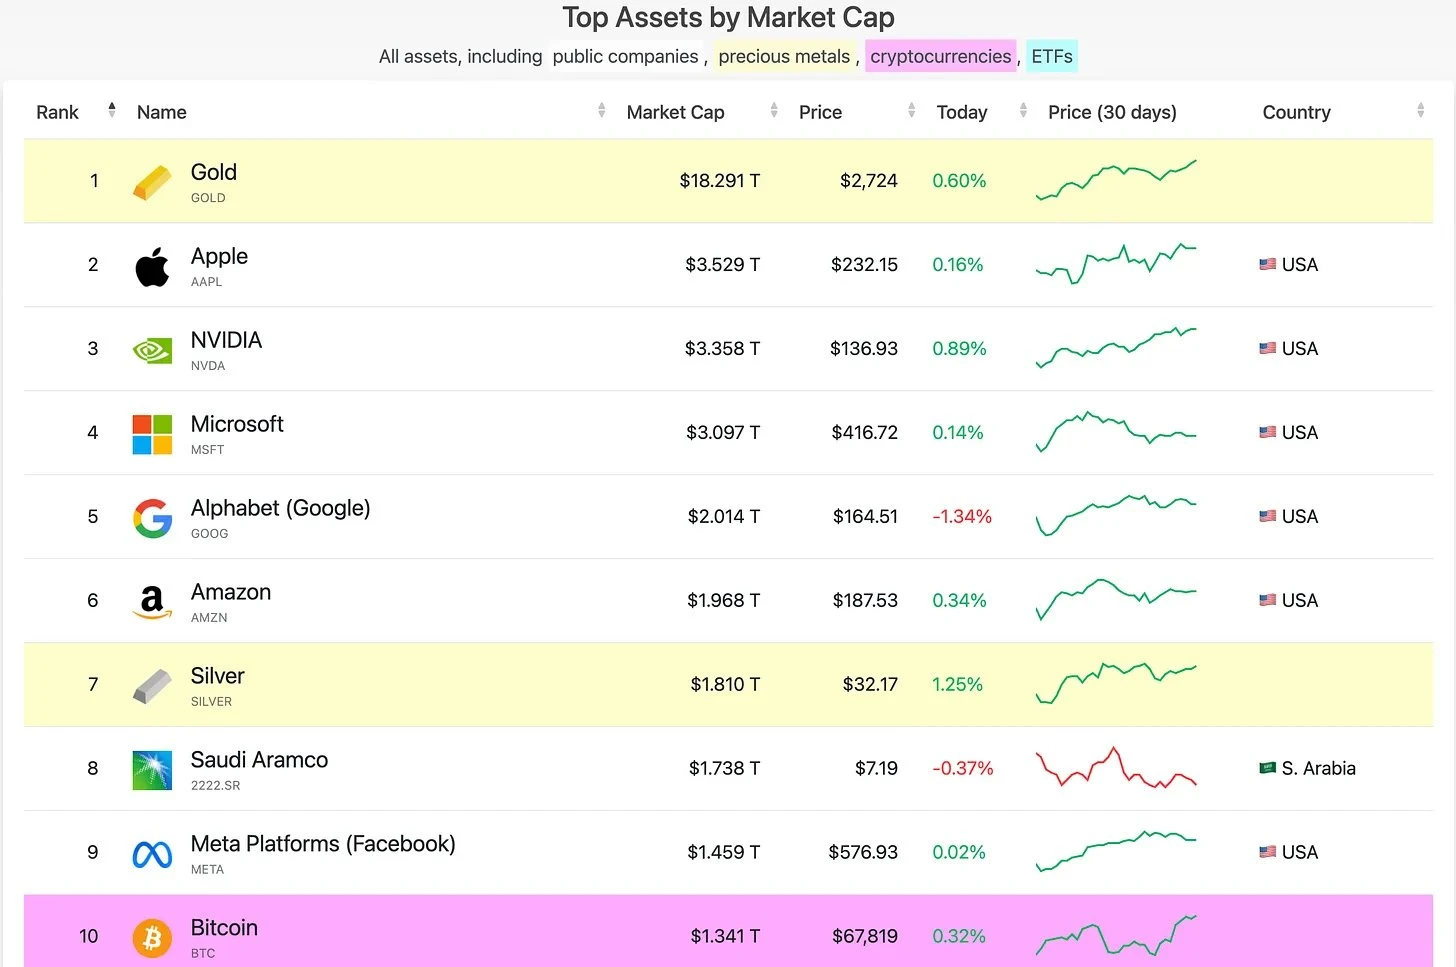Click the Google logo icon
The height and width of the screenshot is (967, 1456).
152,518
